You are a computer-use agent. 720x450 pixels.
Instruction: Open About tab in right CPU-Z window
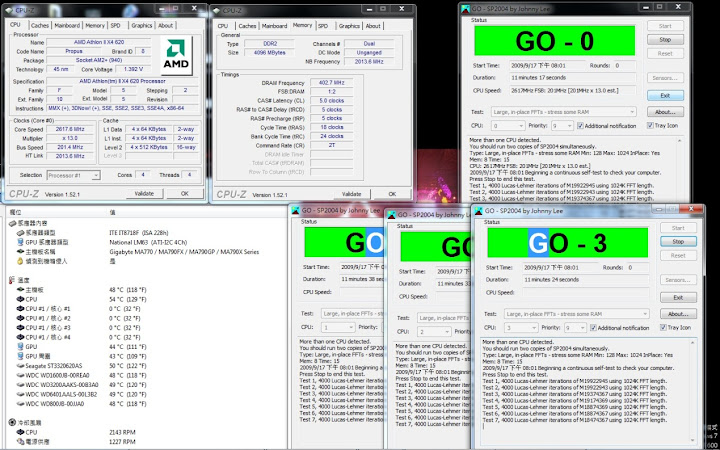pyautogui.click(x=373, y=26)
